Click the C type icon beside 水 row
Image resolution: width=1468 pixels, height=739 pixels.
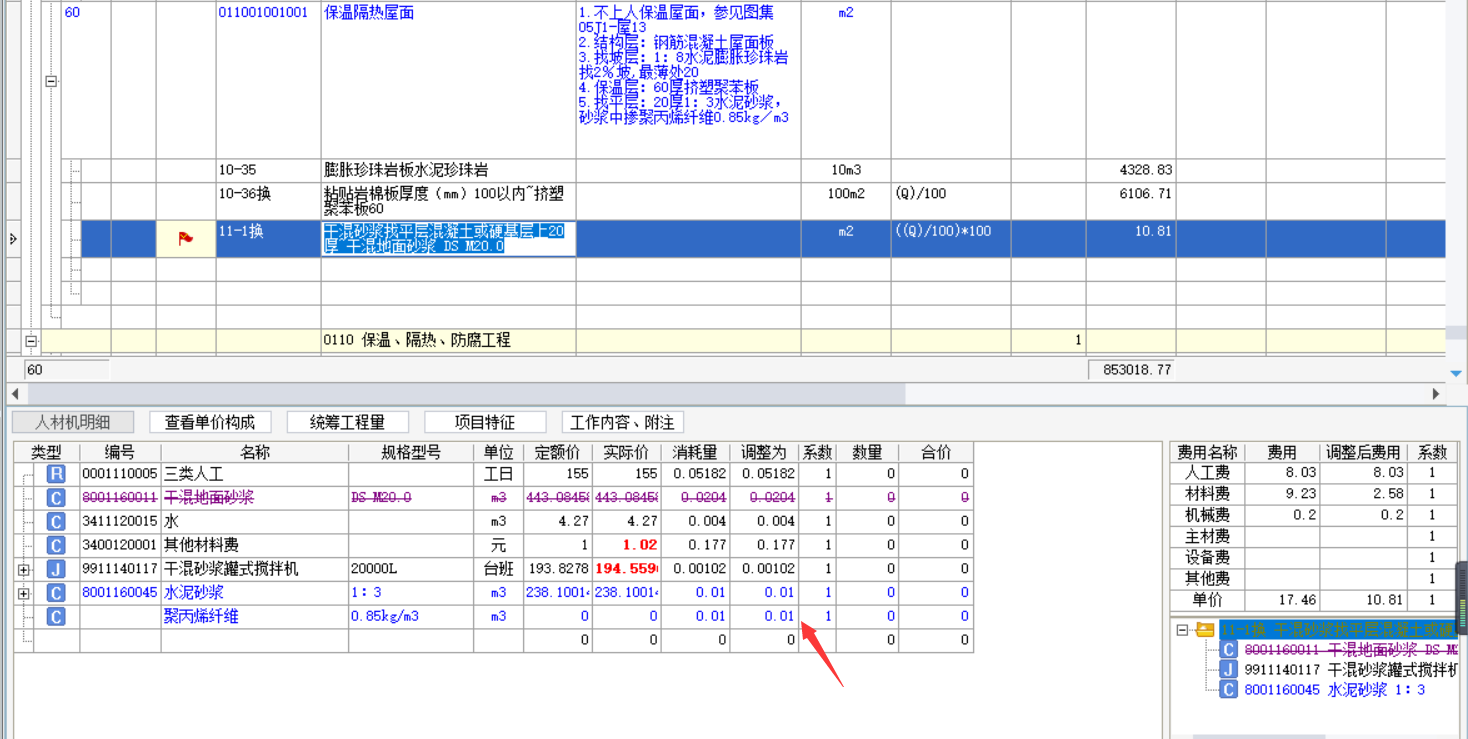56,522
